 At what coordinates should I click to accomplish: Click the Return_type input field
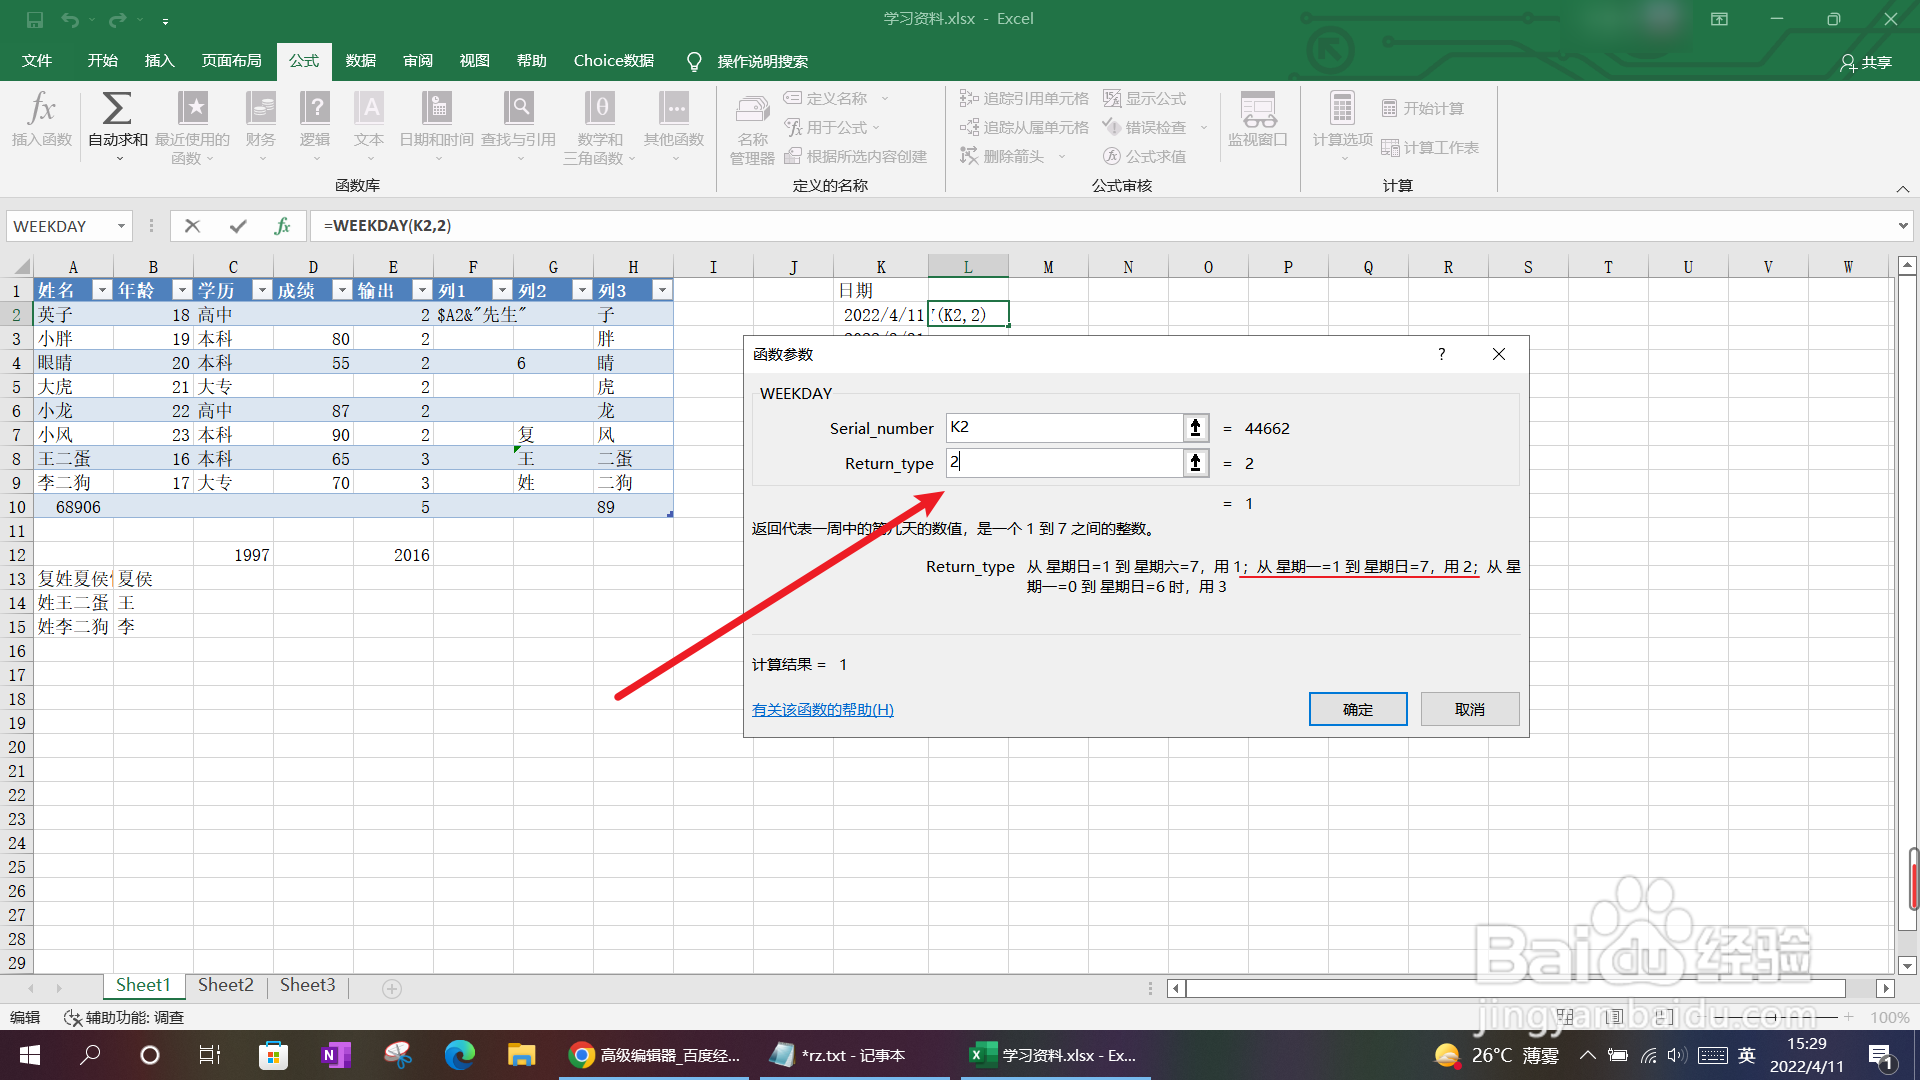tap(1064, 463)
